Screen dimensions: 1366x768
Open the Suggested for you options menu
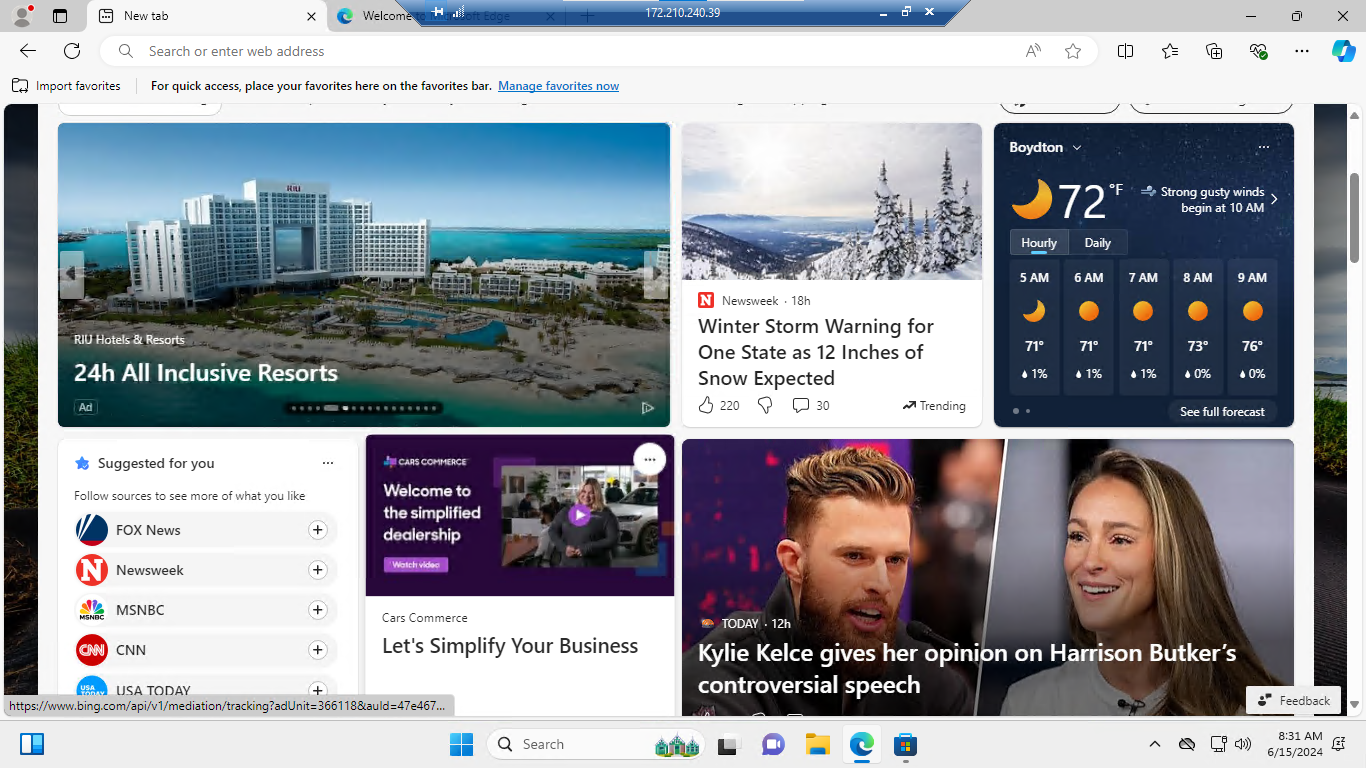328,463
